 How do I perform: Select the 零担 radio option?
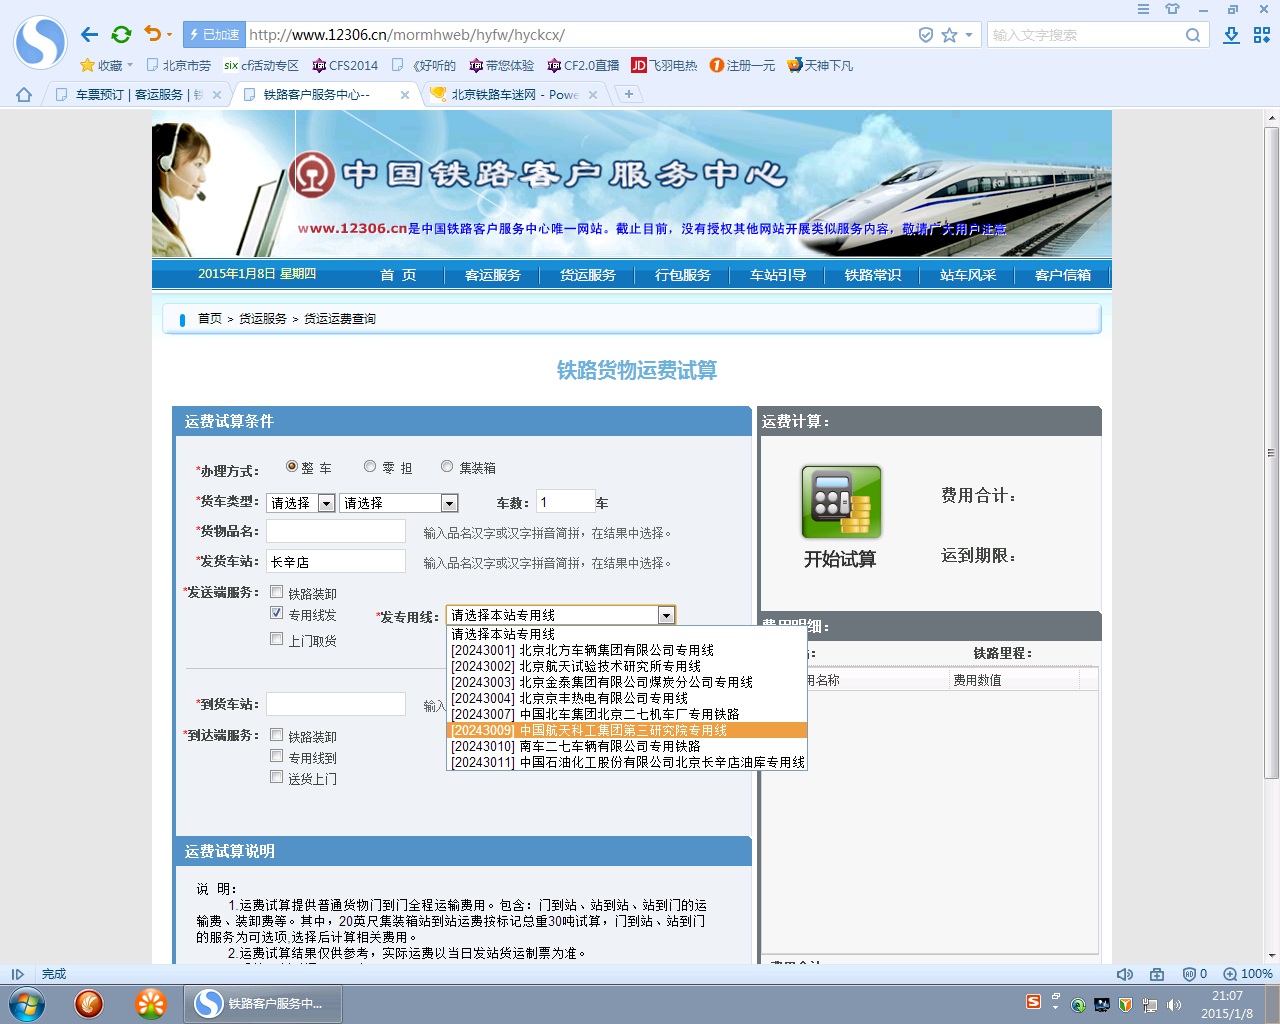[370, 466]
